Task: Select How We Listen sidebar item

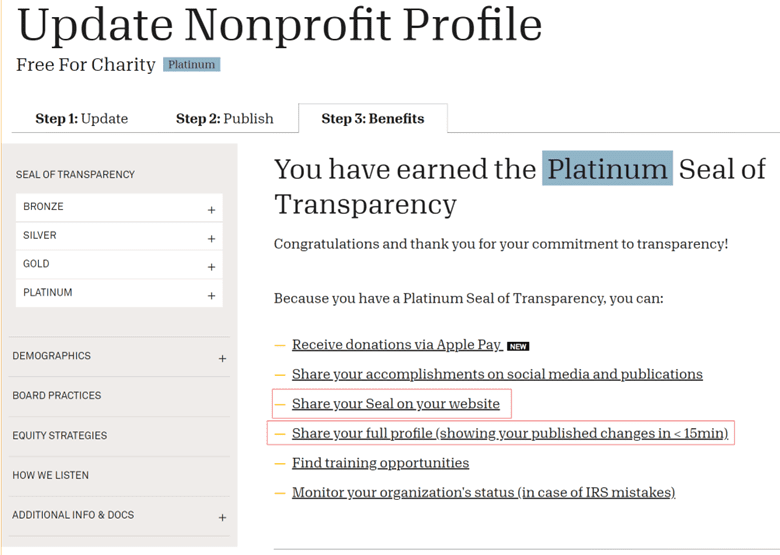Action: [51, 476]
